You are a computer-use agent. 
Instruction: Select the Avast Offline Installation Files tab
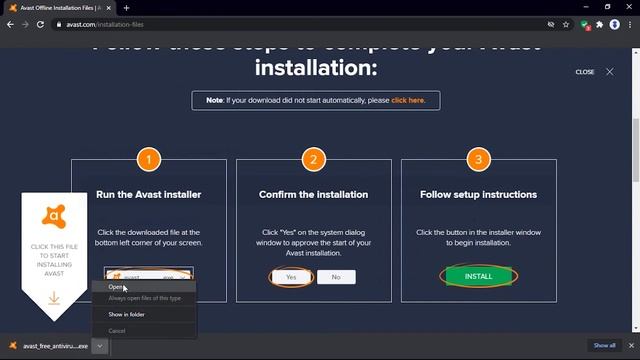pyautogui.click(x=60, y=8)
